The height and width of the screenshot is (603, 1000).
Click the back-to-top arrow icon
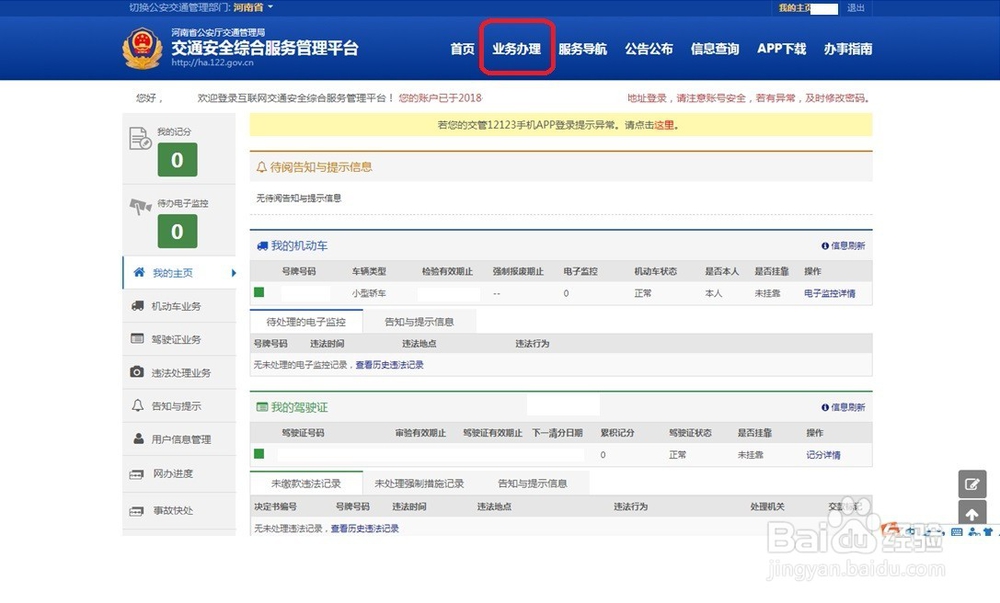click(x=972, y=514)
